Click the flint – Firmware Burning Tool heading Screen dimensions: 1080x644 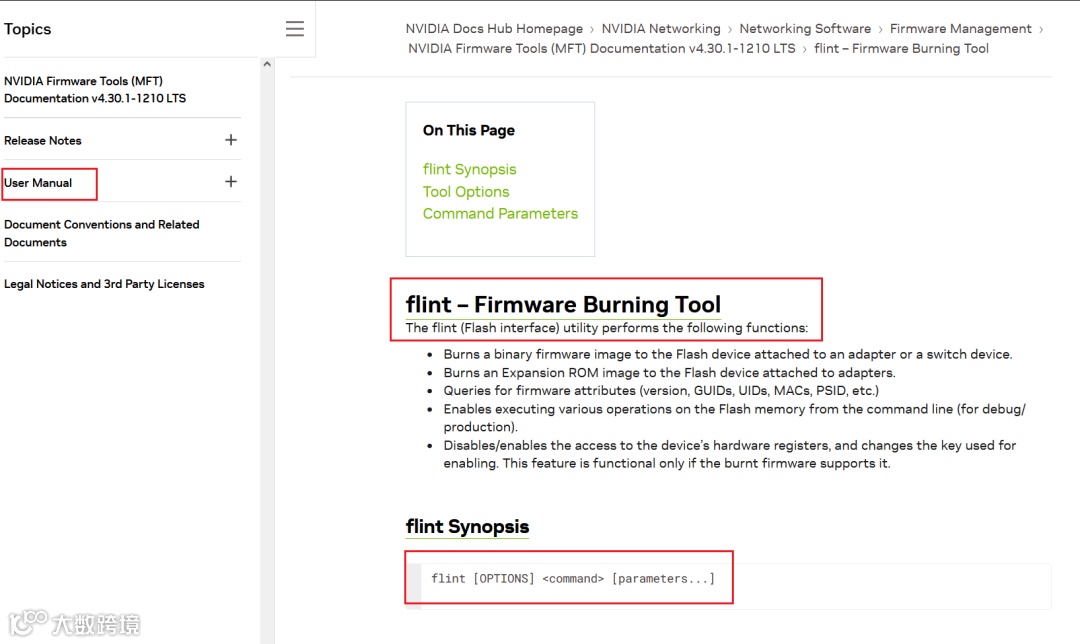pos(563,304)
